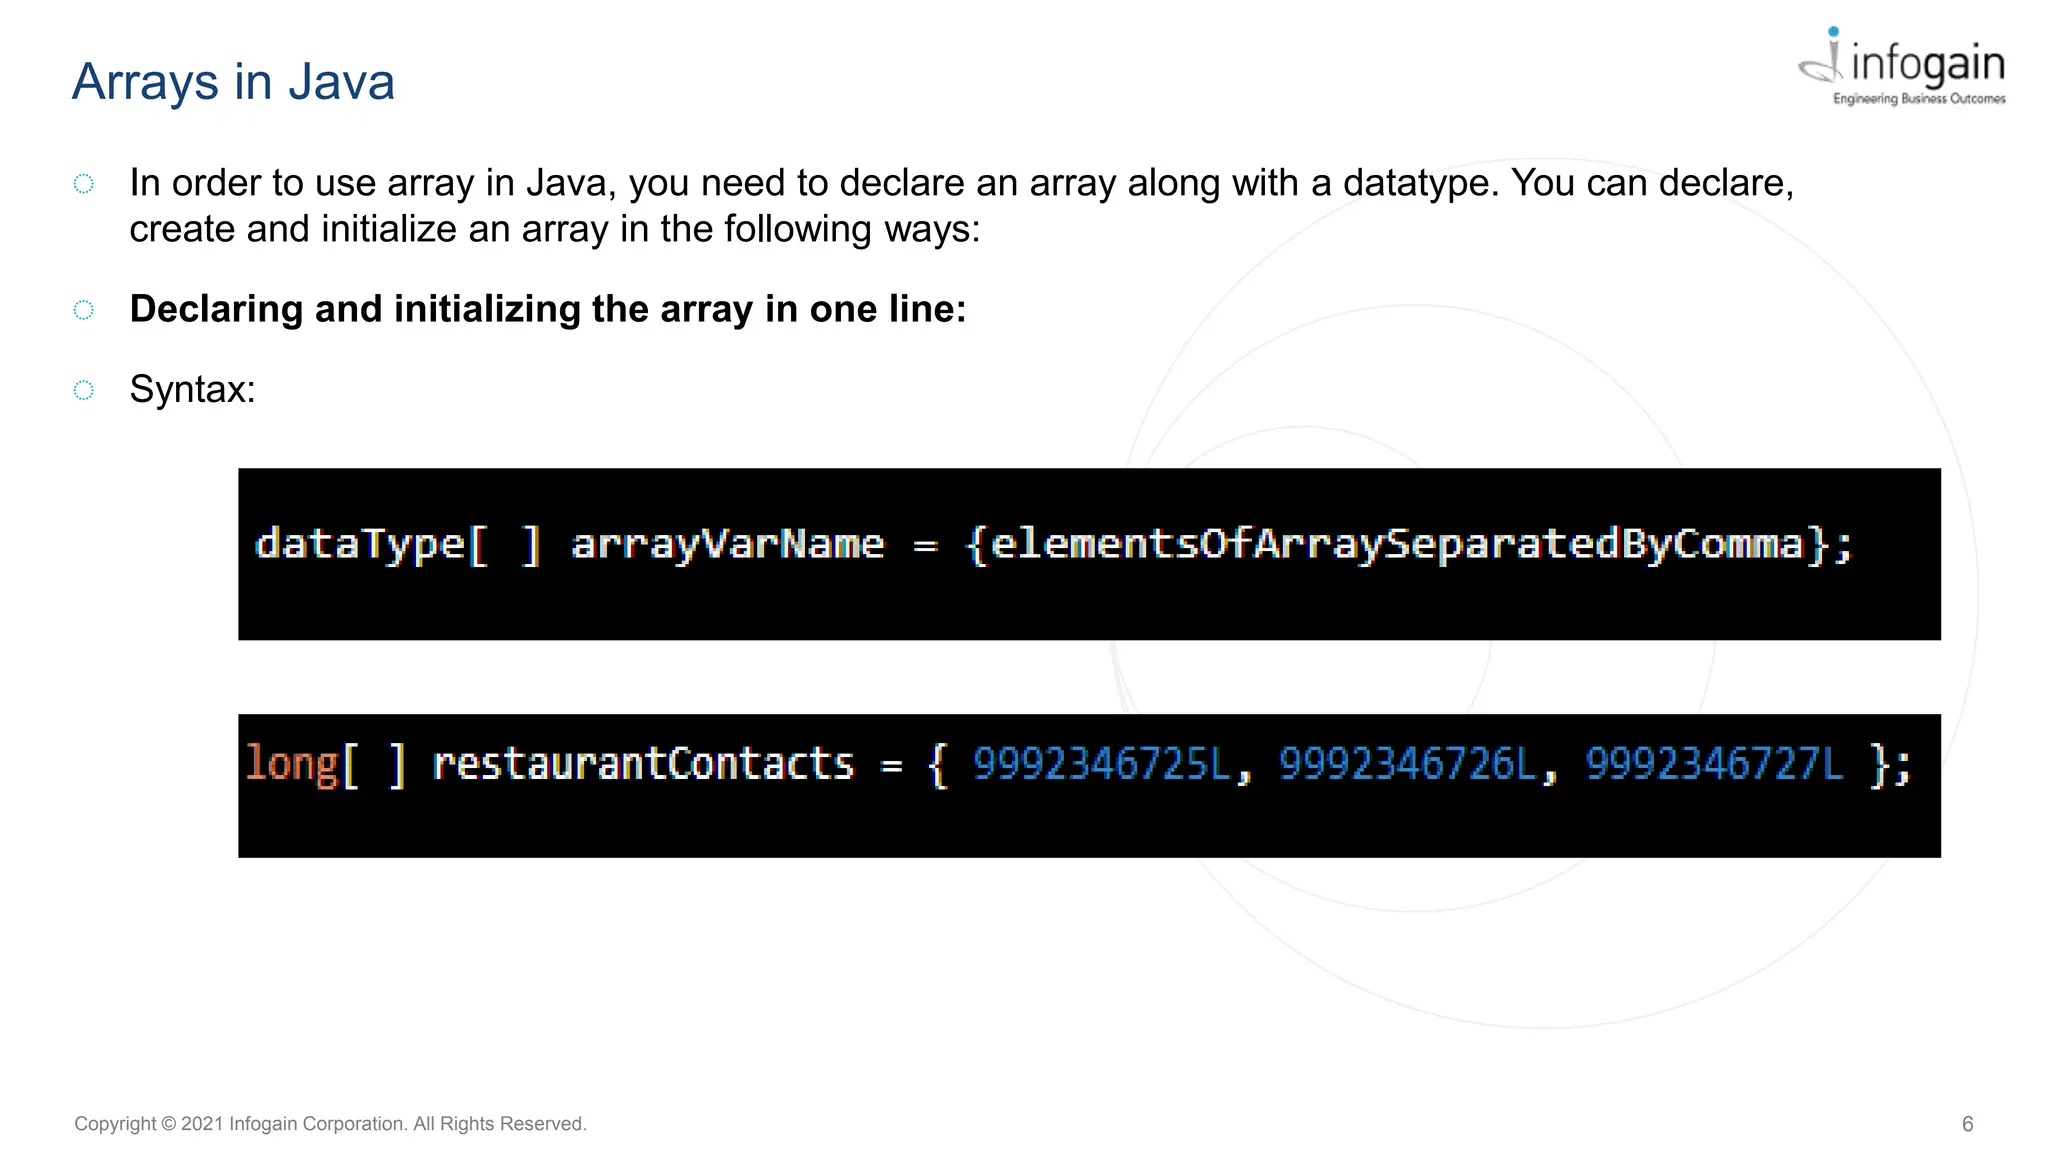Click the copyright notice in footer

pos(330,1124)
